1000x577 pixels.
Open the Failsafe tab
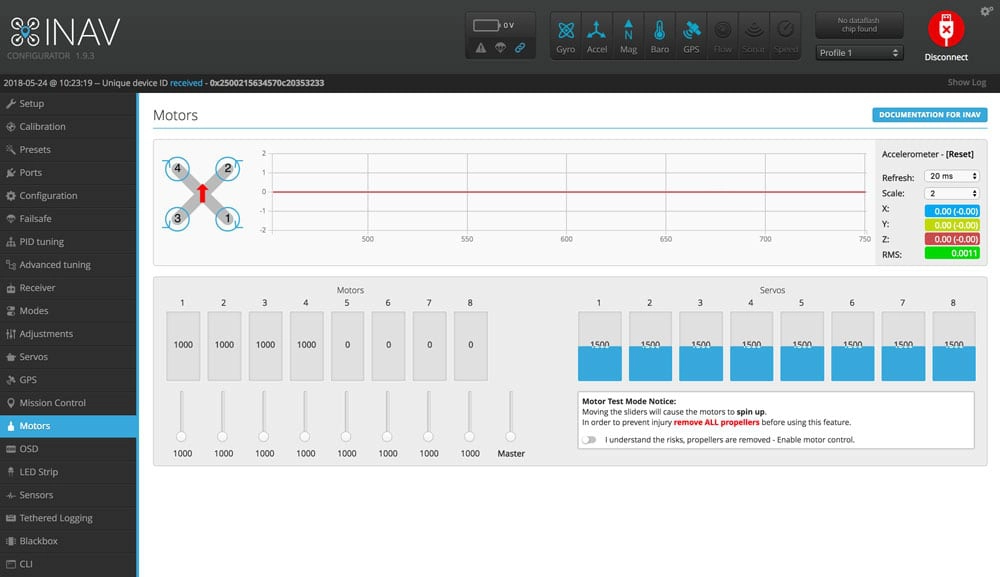click(x=68, y=218)
